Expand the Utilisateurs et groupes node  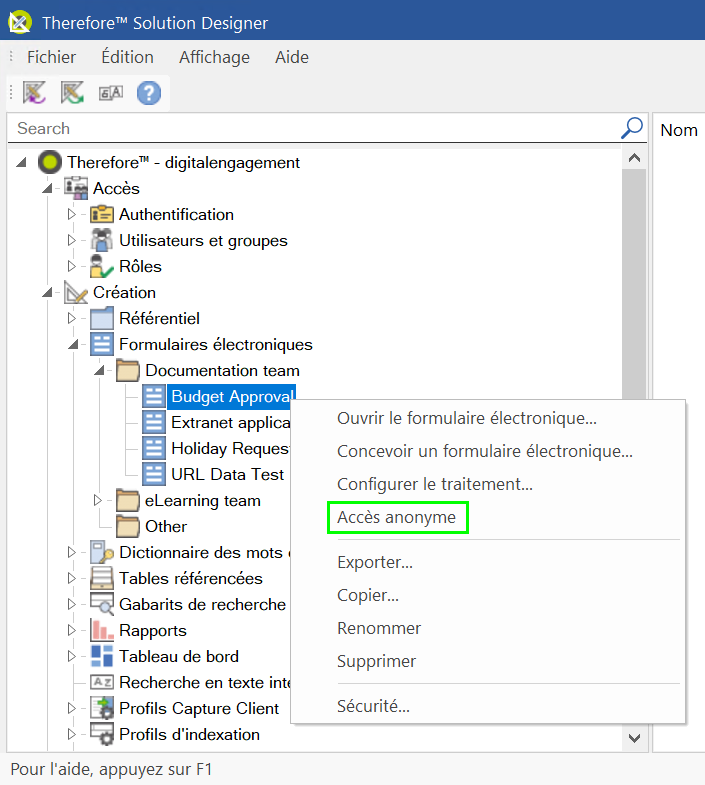72,240
